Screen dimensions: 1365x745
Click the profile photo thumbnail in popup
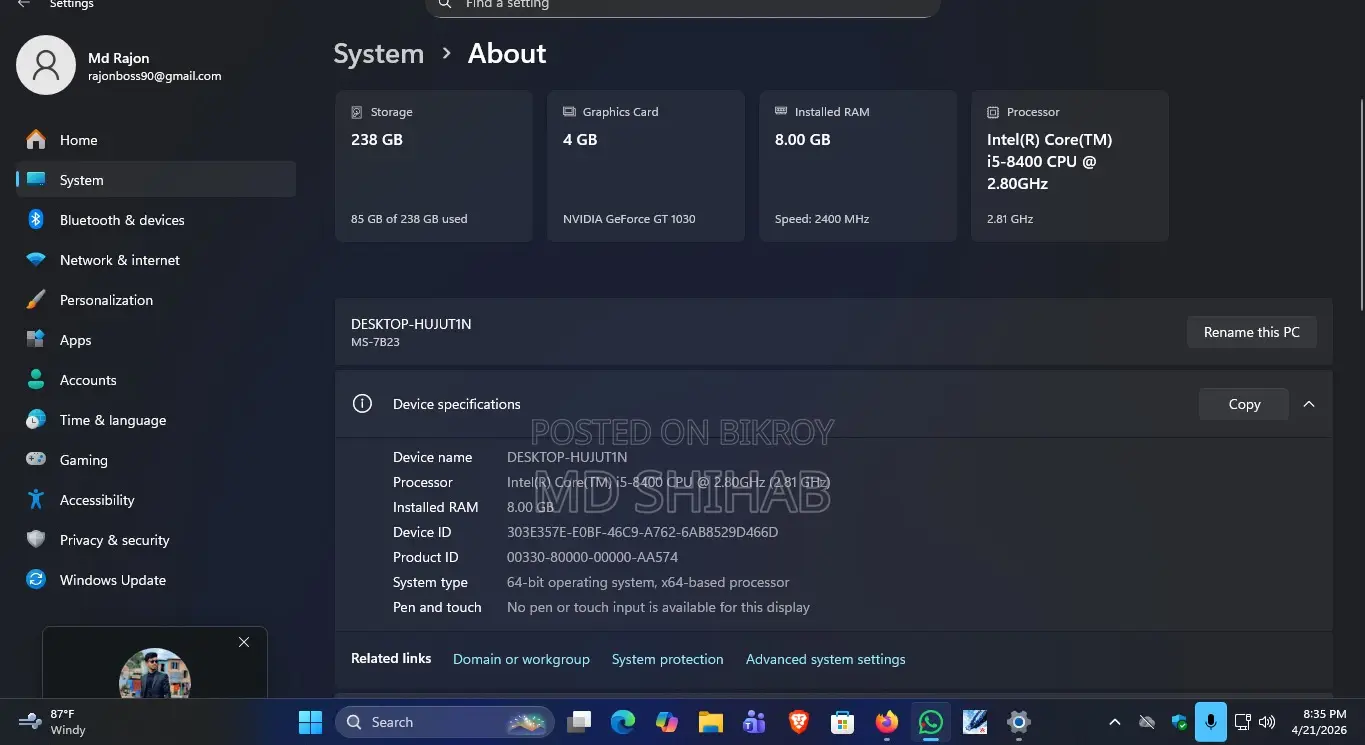[x=155, y=674]
